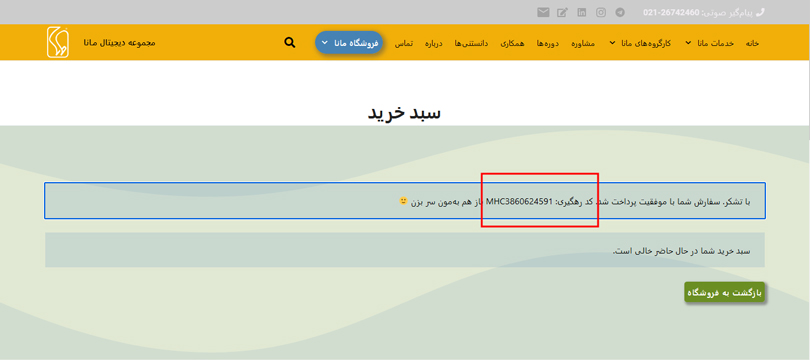Click the order success message box
The image size is (810, 360).
pos(405,200)
